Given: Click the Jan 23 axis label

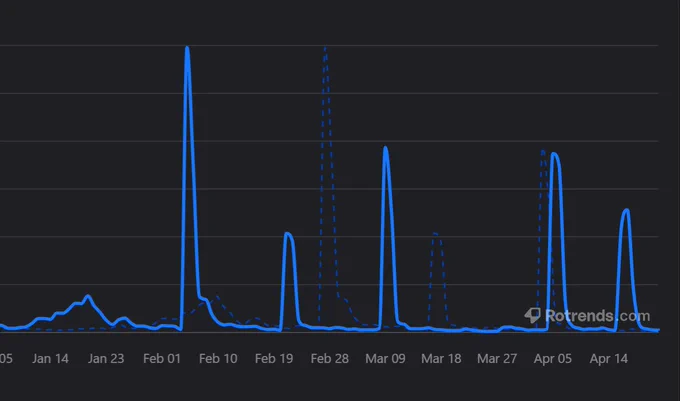Looking at the screenshot, I should (x=106, y=359).
